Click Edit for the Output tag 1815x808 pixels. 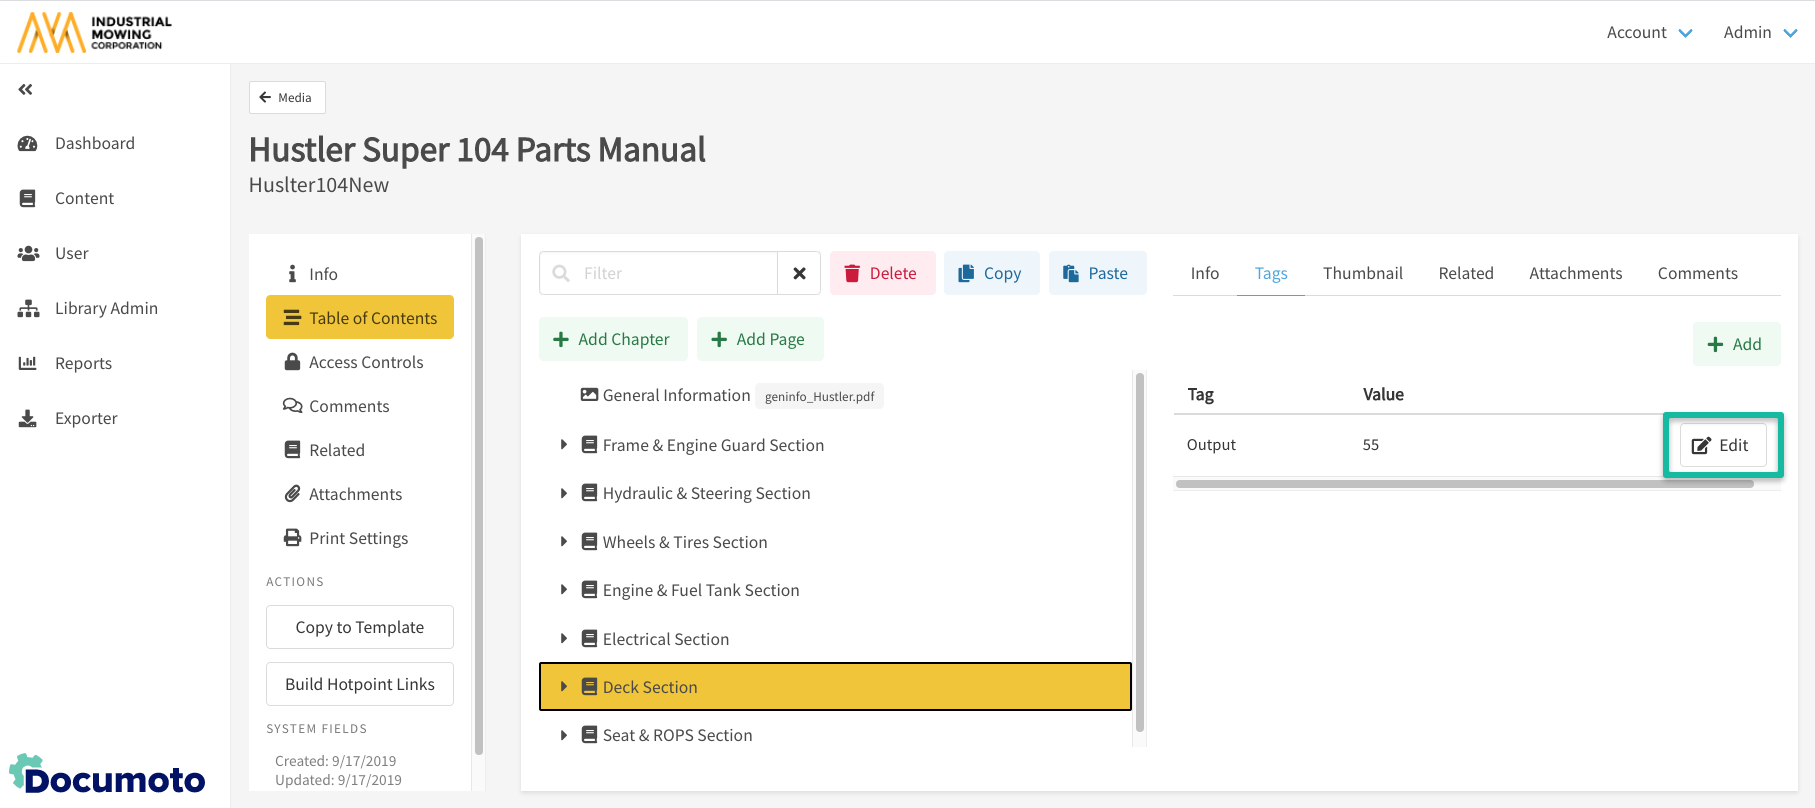[1722, 446]
